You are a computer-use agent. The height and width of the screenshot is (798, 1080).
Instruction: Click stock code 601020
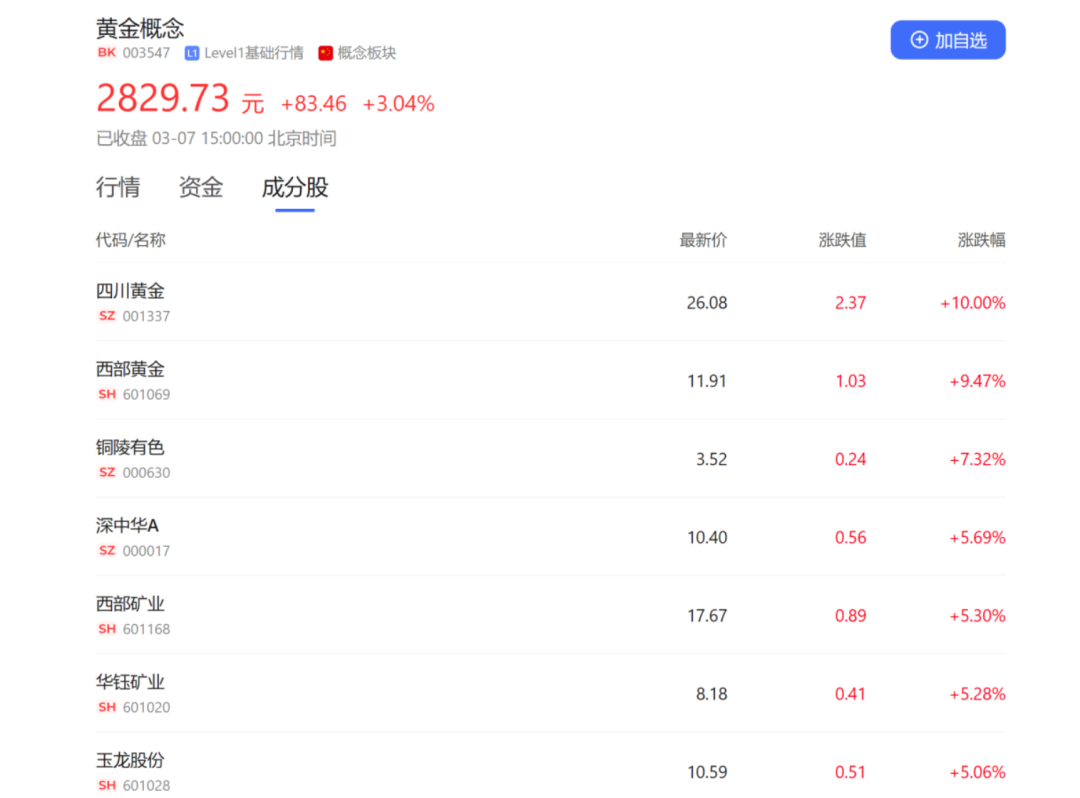click(x=146, y=708)
